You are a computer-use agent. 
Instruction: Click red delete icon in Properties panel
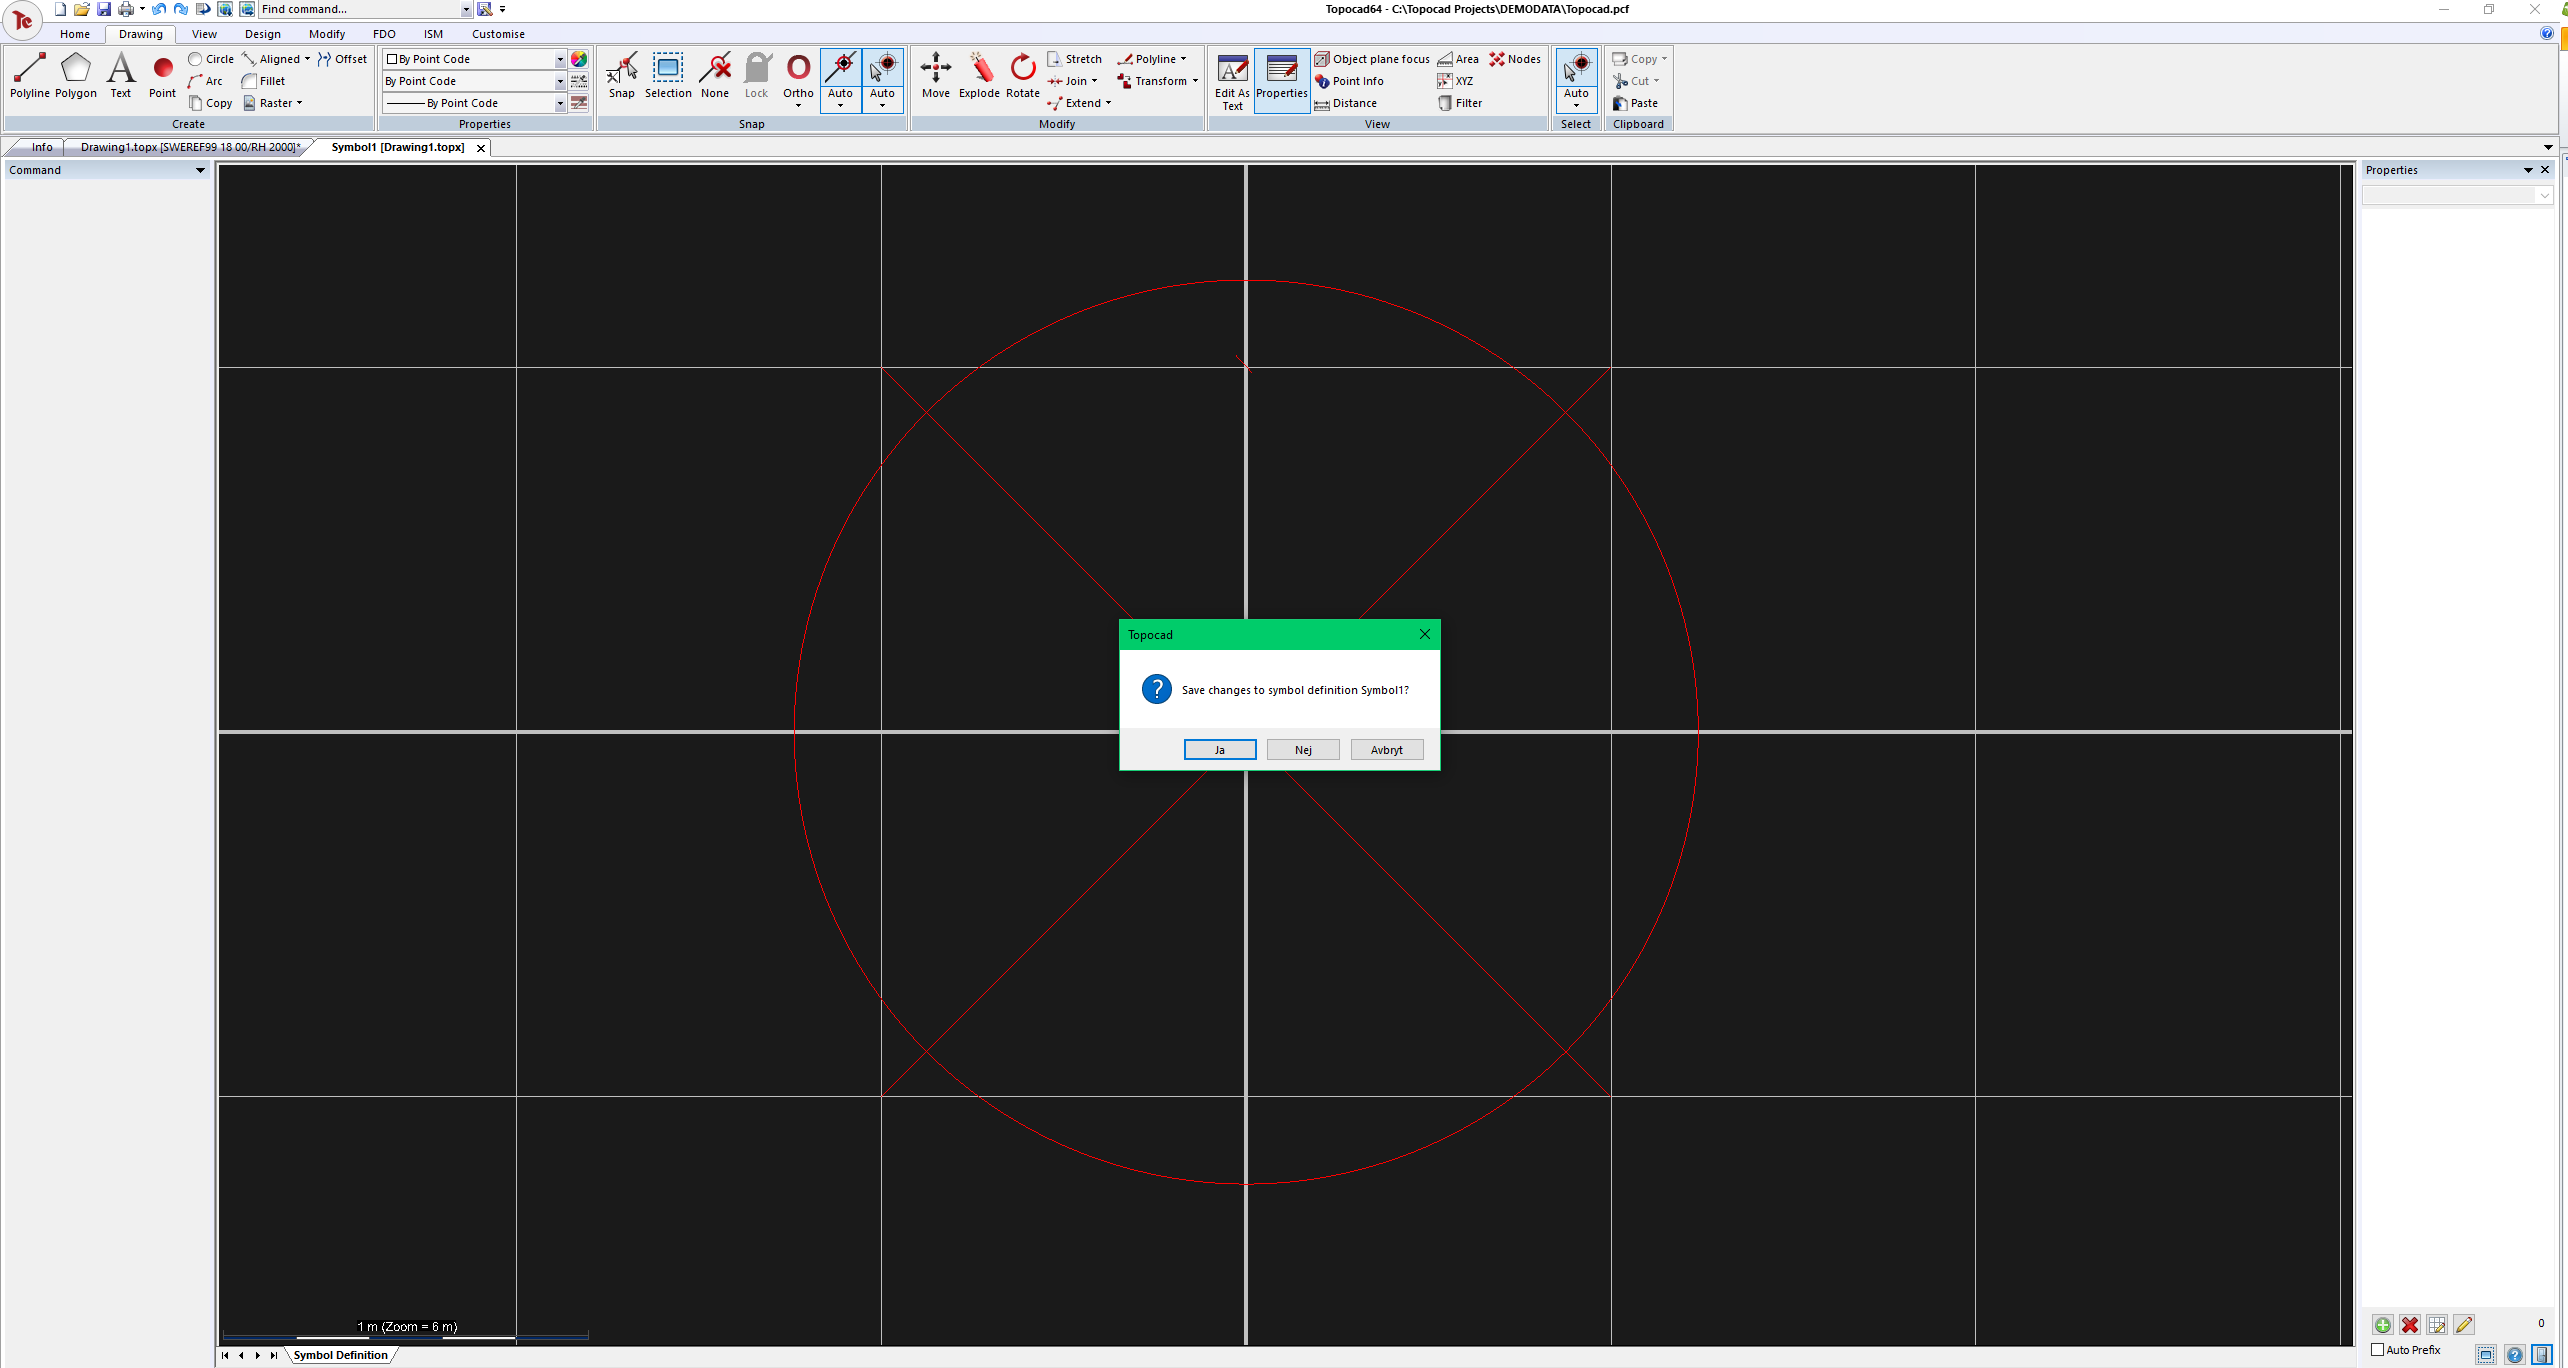[2410, 1325]
